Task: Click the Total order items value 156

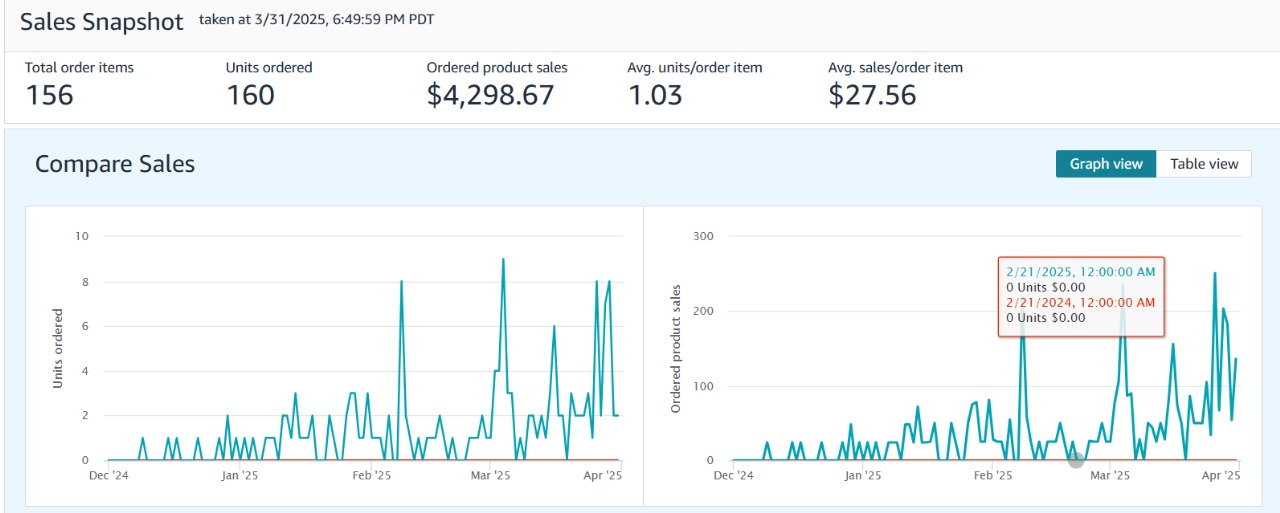Action: [49, 95]
